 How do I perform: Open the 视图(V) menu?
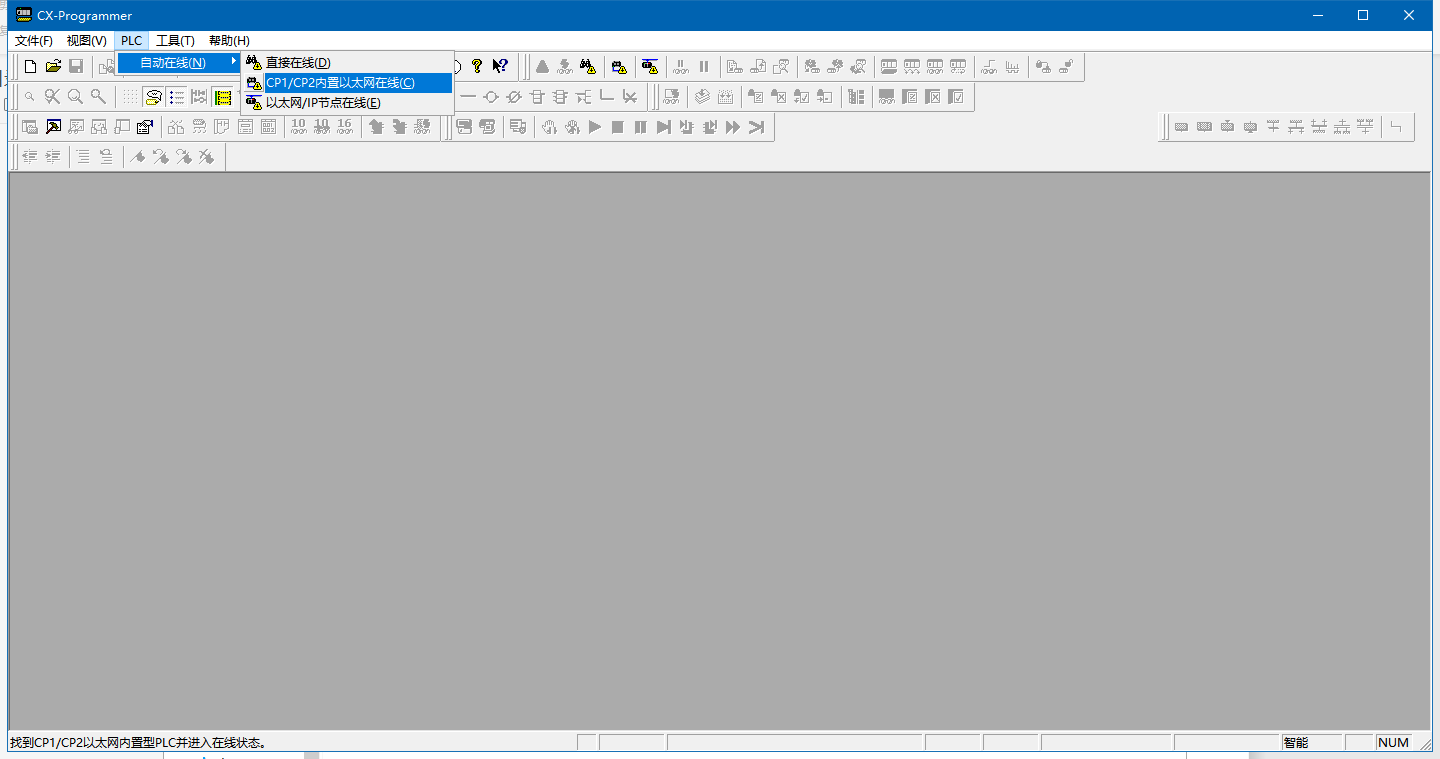(86, 41)
